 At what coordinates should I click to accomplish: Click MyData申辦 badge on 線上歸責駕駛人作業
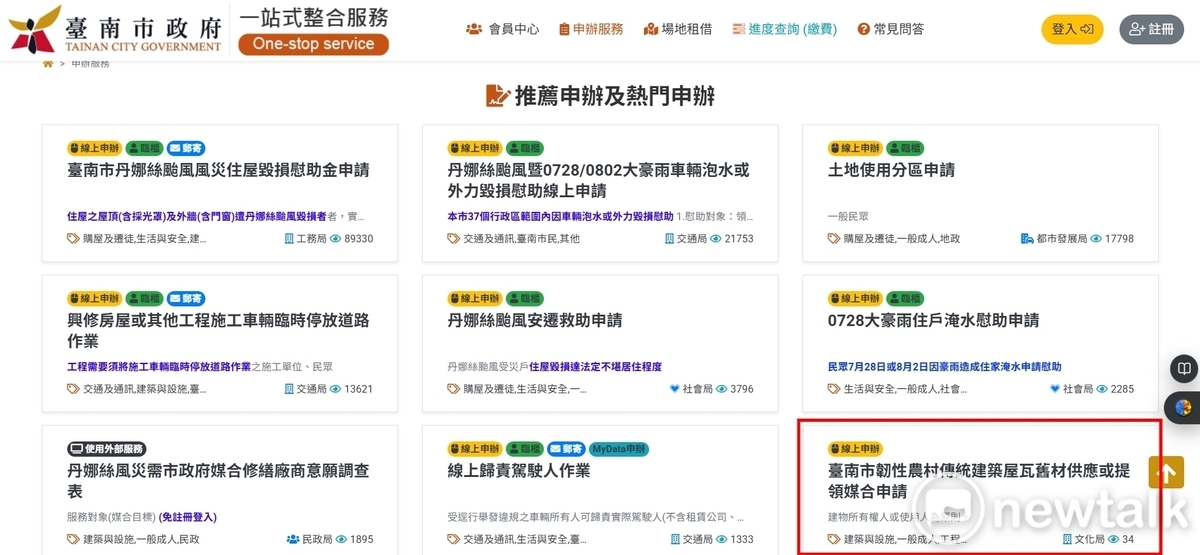click(620, 449)
